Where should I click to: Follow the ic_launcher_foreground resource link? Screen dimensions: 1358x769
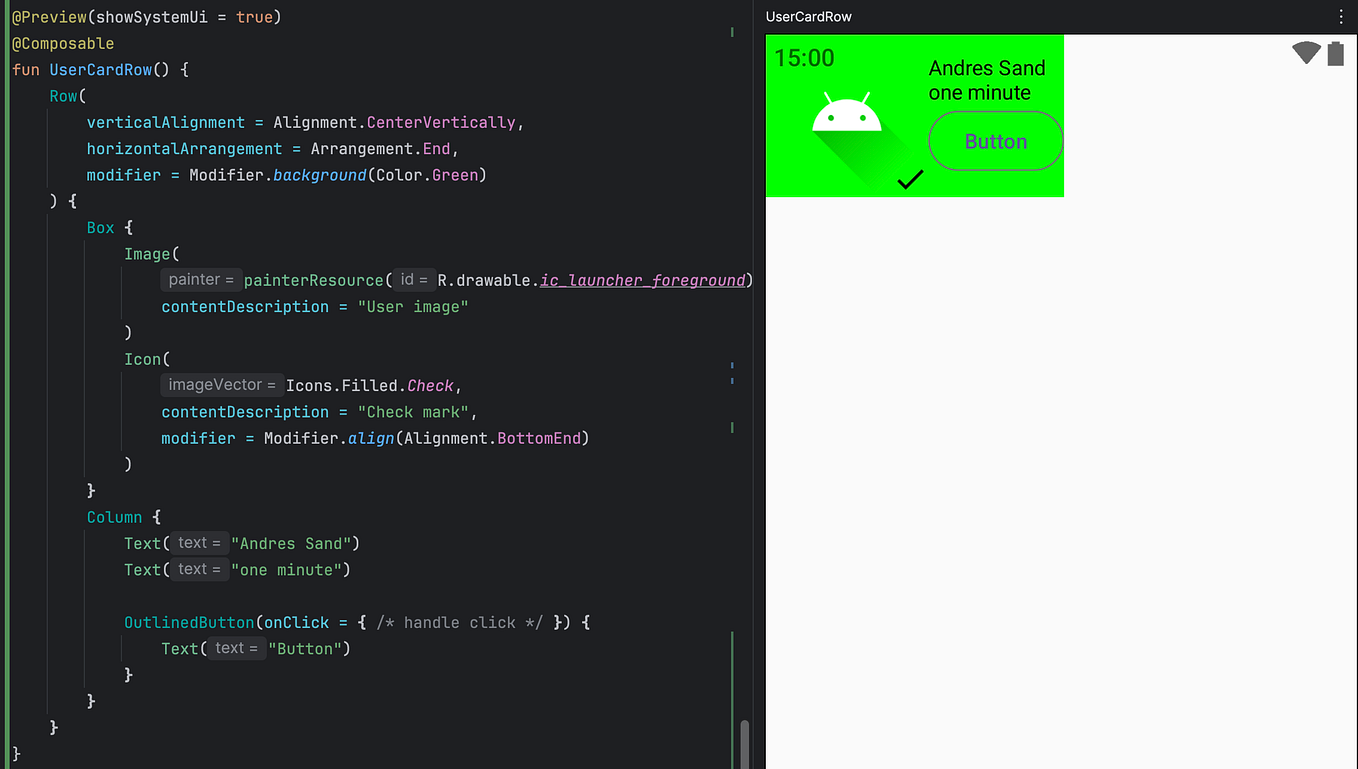click(x=643, y=280)
